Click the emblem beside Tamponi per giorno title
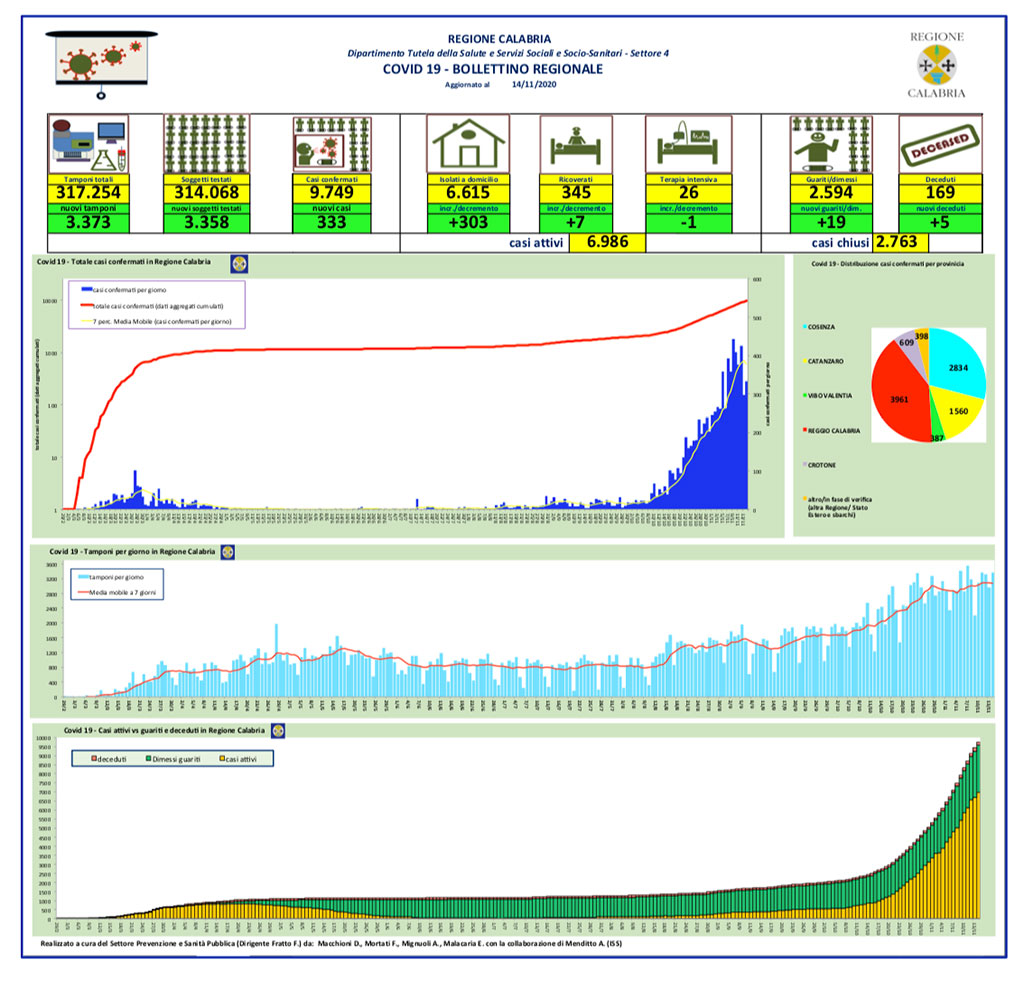Viewport: 1024px width, 988px height. 228,552
